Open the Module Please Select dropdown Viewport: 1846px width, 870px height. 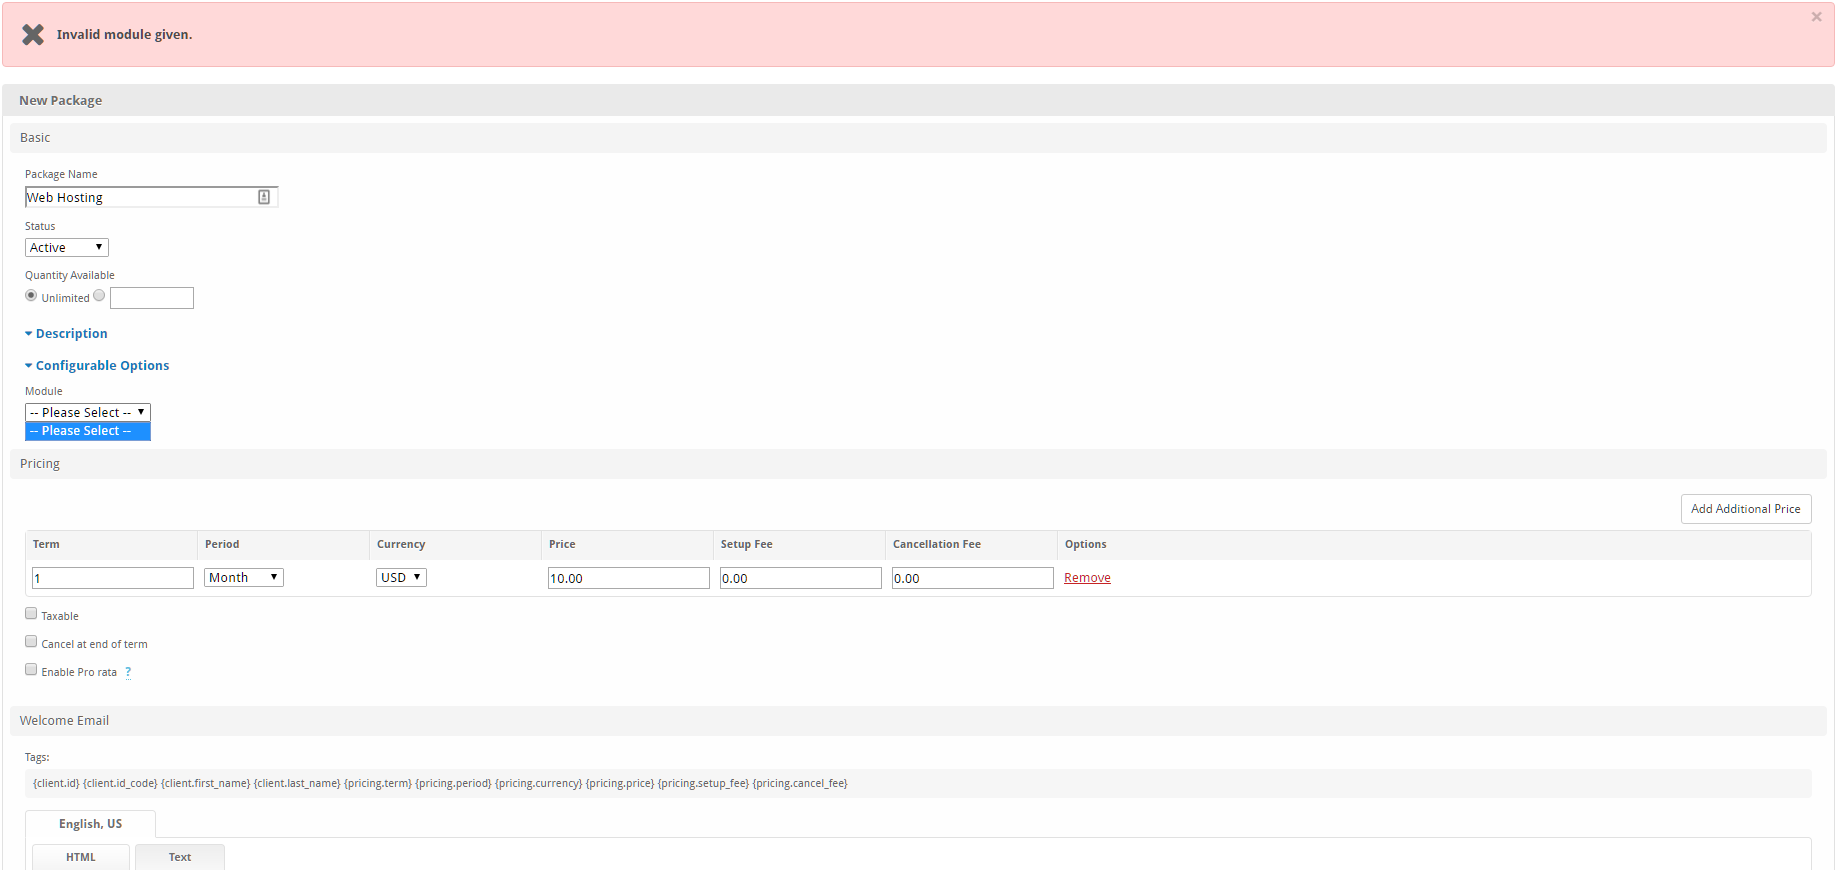pyautogui.click(x=88, y=412)
